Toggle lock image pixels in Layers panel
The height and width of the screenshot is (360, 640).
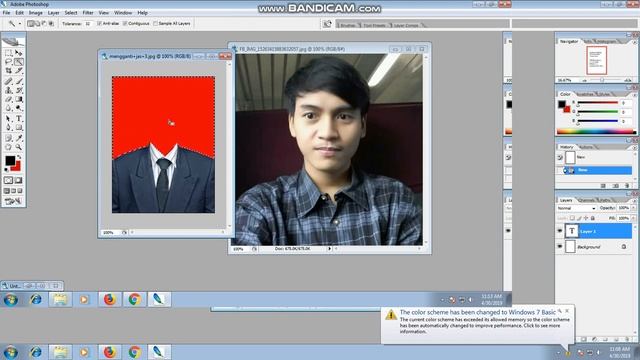[579, 218]
